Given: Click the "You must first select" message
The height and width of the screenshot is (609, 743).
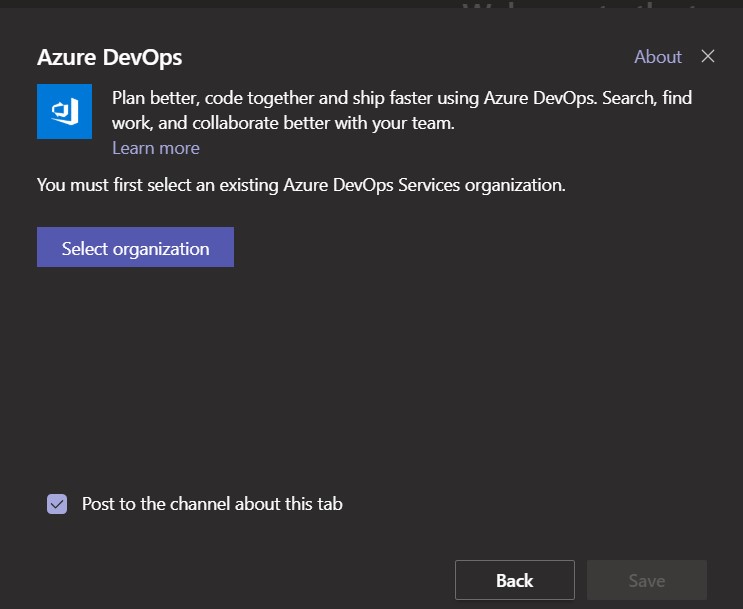Looking at the screenshot, I should pyautogui.click(x=301, y=185).
